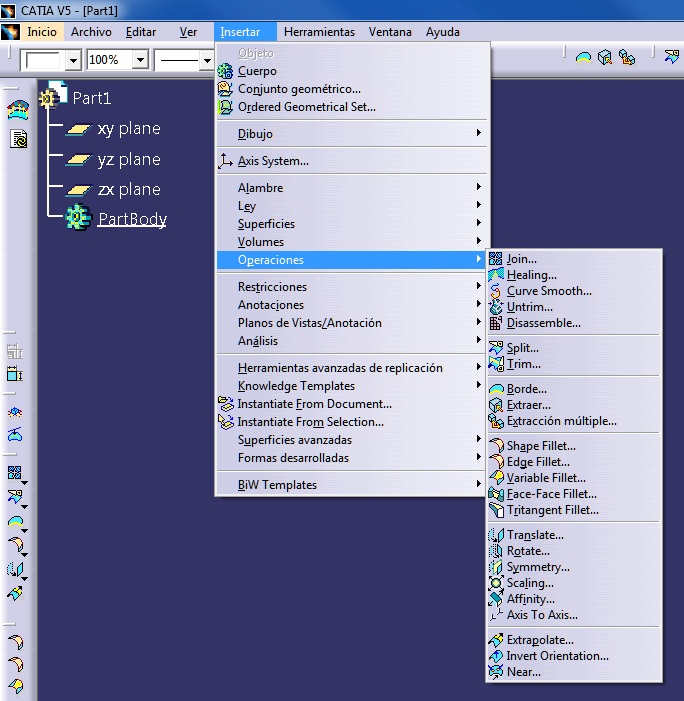The width and height of the screenshot is (684, 701).
Task: Click the Tritangent Fillet icon
Action: pos(495,510)
